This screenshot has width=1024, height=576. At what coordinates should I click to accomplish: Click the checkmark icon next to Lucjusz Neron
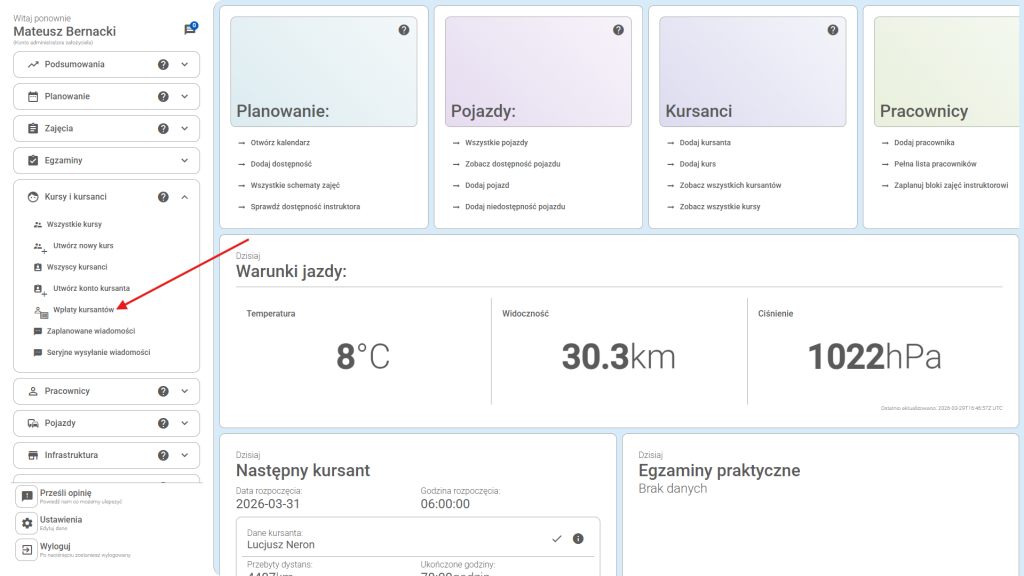coord(557,539)
